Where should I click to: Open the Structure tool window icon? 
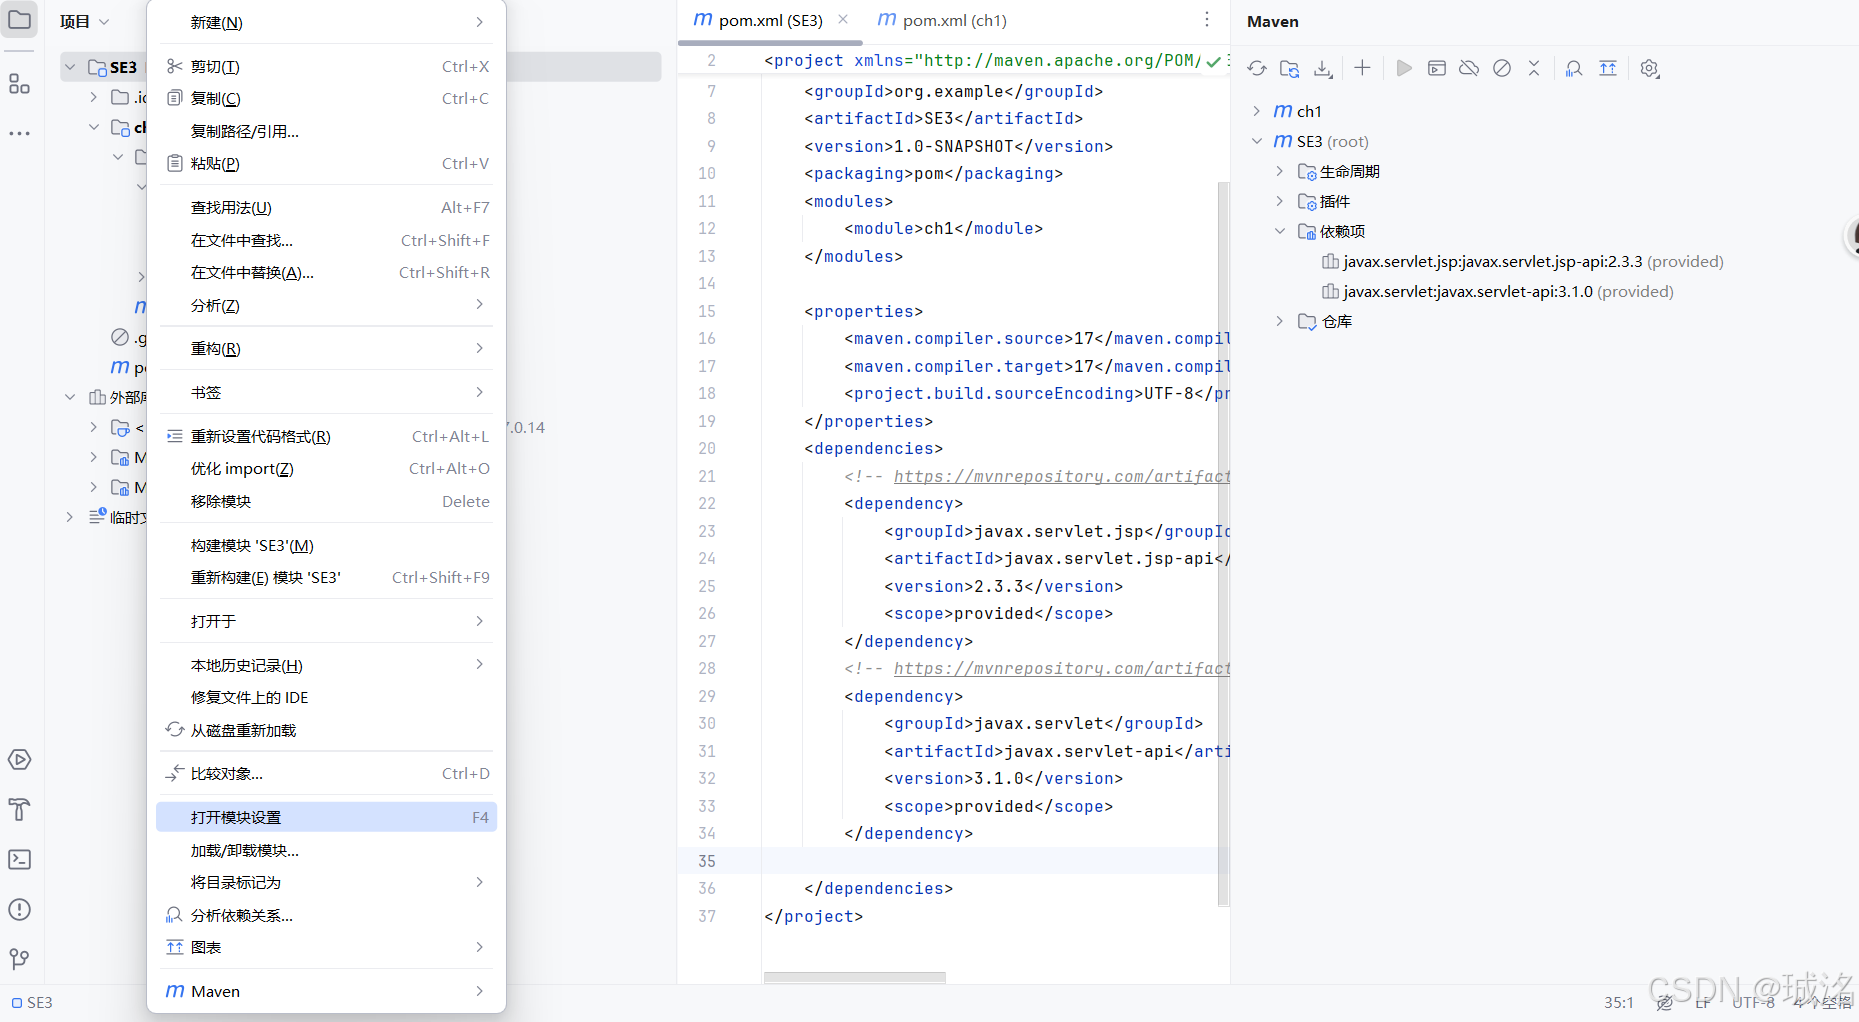click(19, 84)
